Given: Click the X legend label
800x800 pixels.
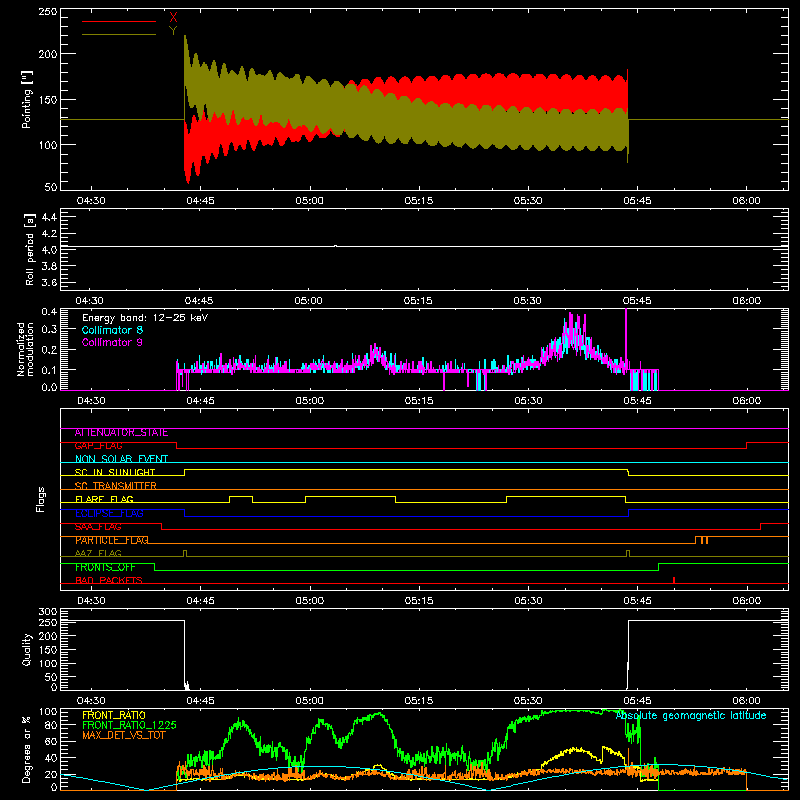Looking at the screenshot, I should point(173,18).
